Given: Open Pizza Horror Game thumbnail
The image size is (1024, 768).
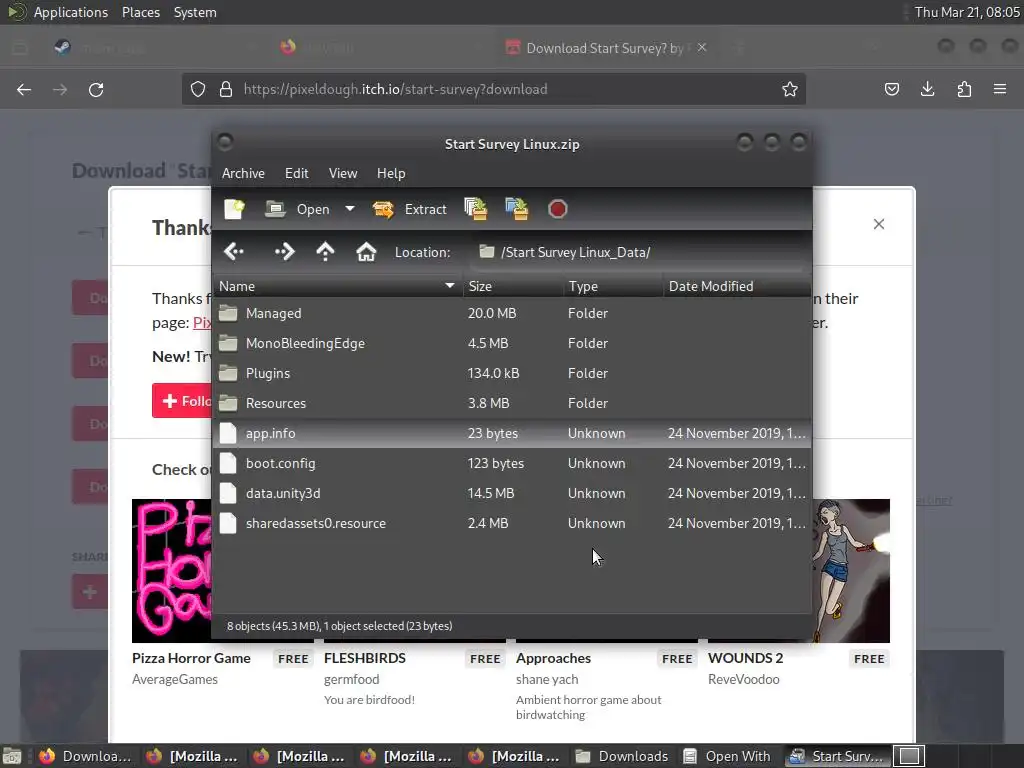Looking at the screenshot, I should (x=172, y=571).
